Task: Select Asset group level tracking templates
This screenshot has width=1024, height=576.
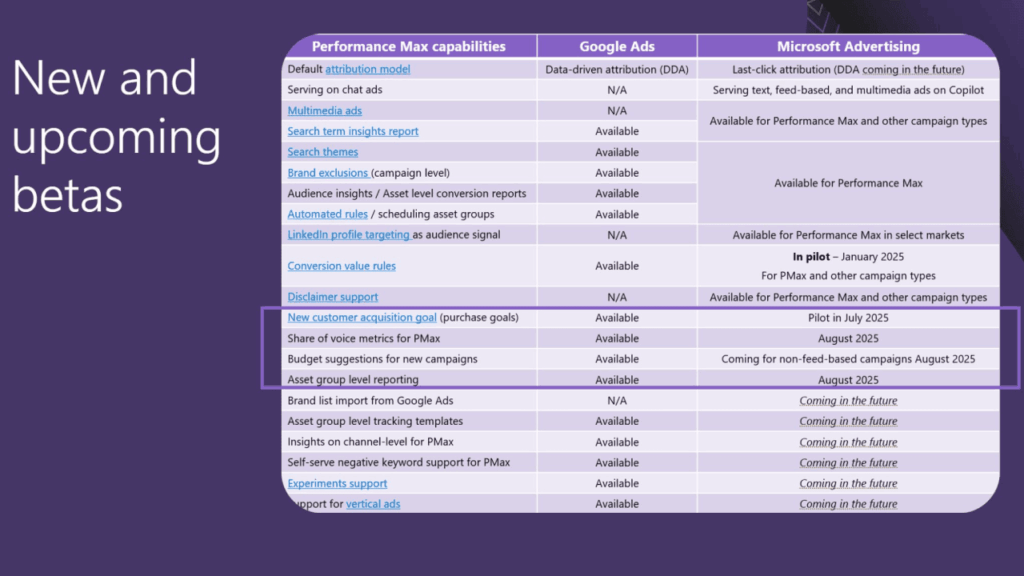Action: click(x=376, y=421)
